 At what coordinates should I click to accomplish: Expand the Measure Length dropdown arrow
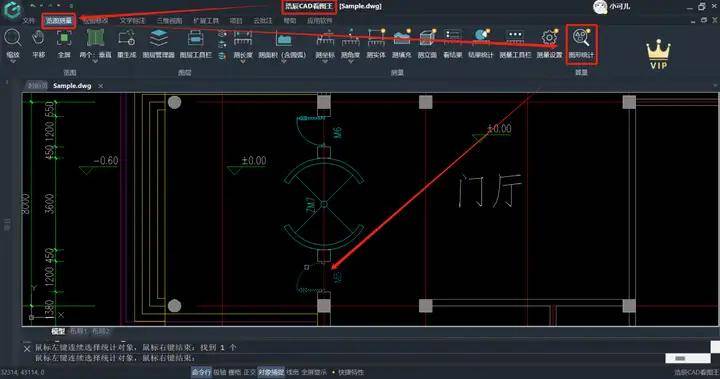pos(243,61)
